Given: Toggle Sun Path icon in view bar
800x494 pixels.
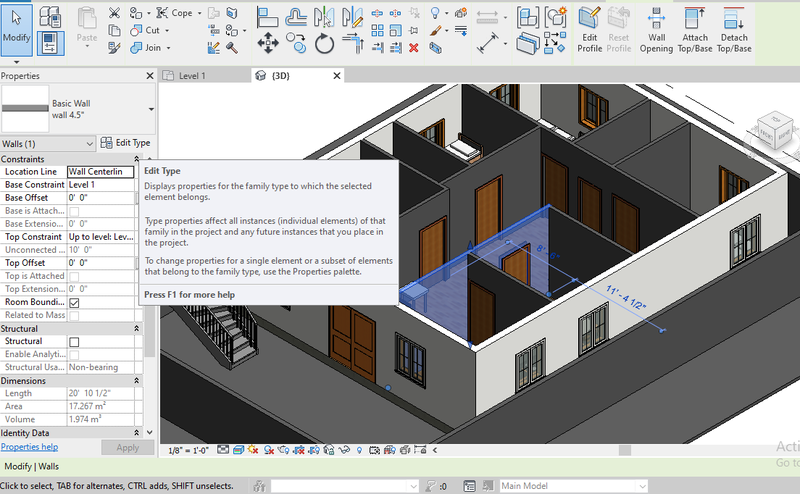Looking at the screenshot, I should coord(253,450).
